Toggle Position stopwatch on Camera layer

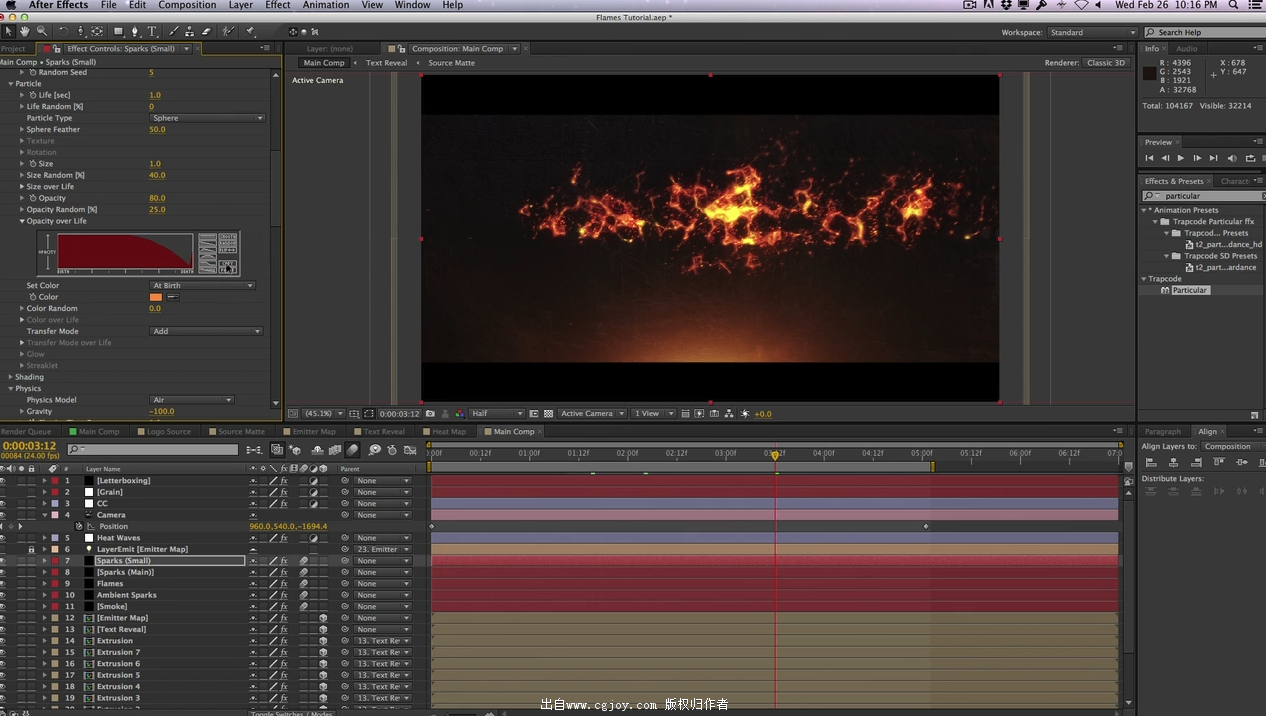[x=79, y=526]
